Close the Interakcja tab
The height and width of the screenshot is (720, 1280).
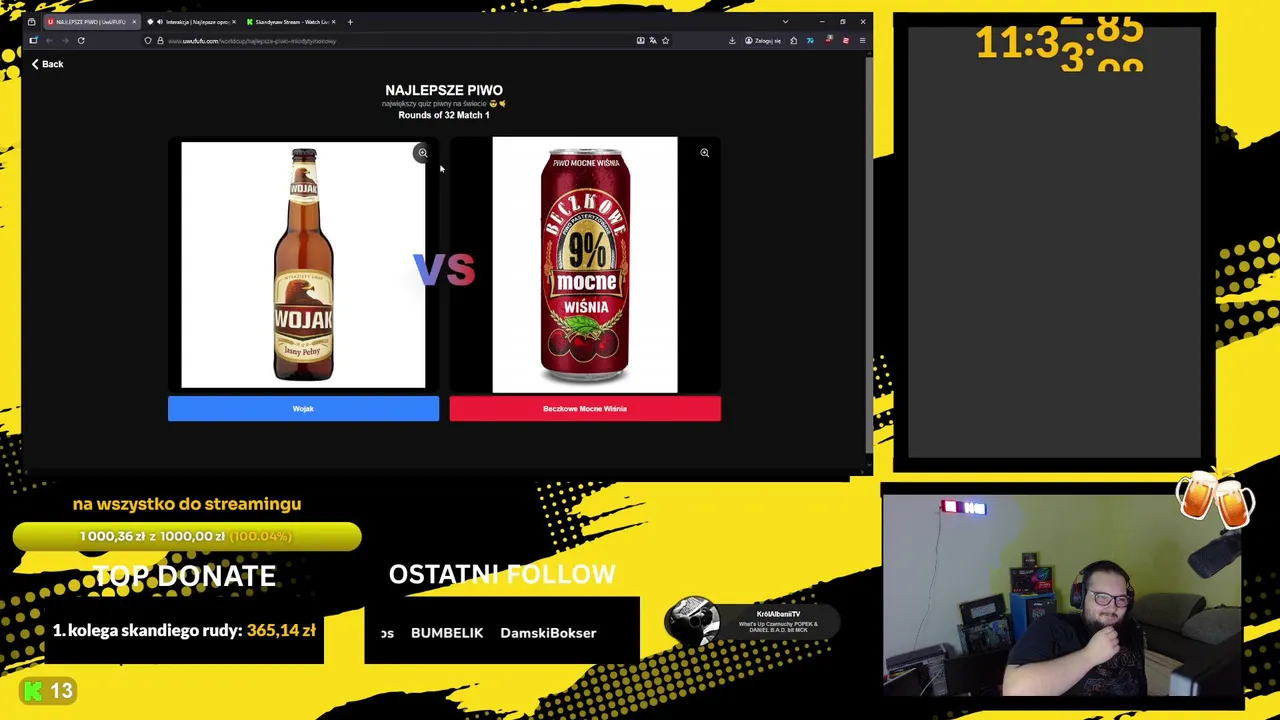(234, 22)
